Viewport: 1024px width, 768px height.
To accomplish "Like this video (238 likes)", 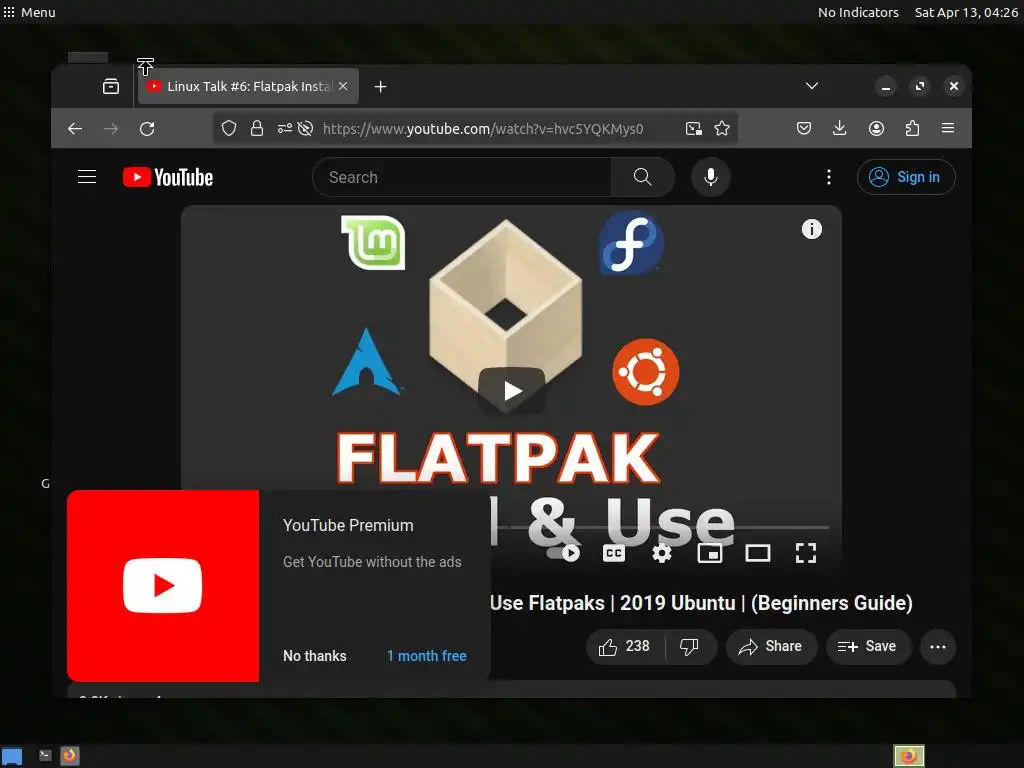I will [625, 647].
